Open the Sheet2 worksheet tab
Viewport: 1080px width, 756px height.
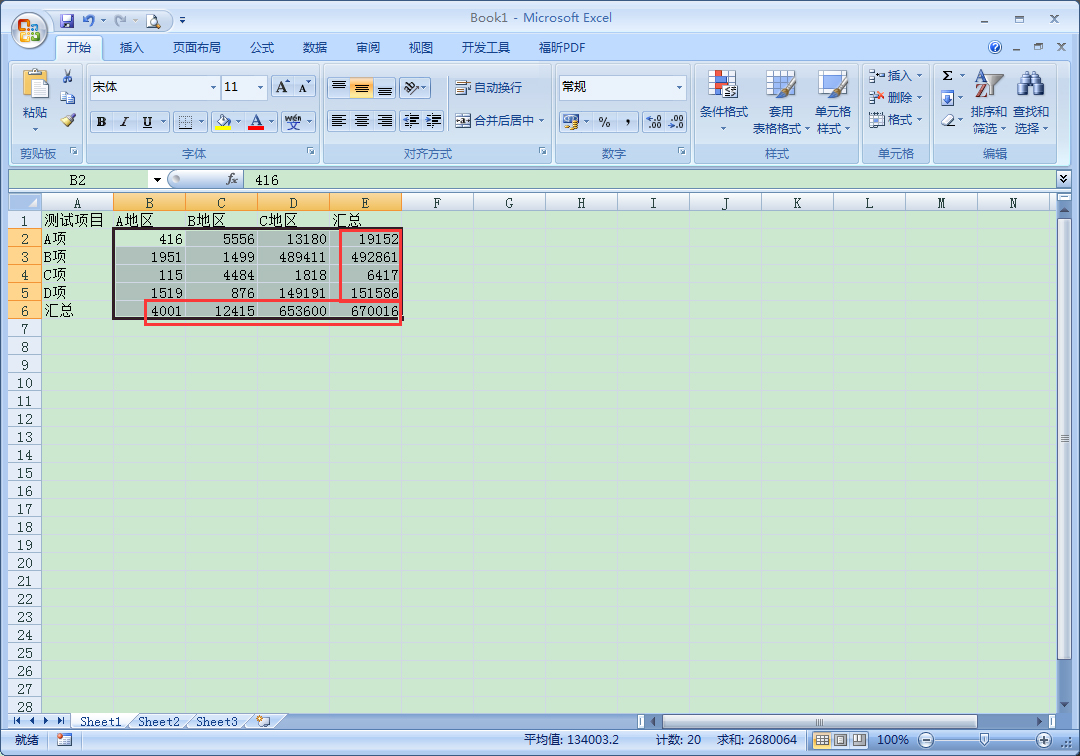(x=158, y=722)
